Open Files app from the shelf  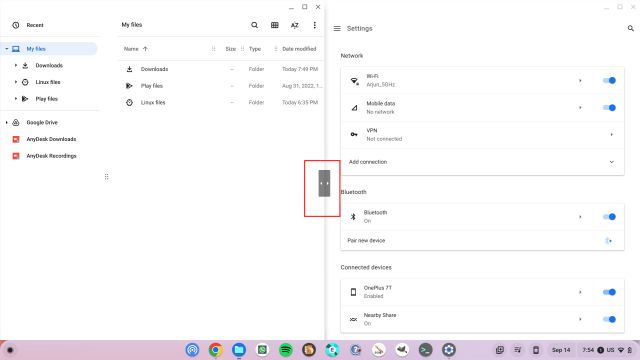coord(239,350)
